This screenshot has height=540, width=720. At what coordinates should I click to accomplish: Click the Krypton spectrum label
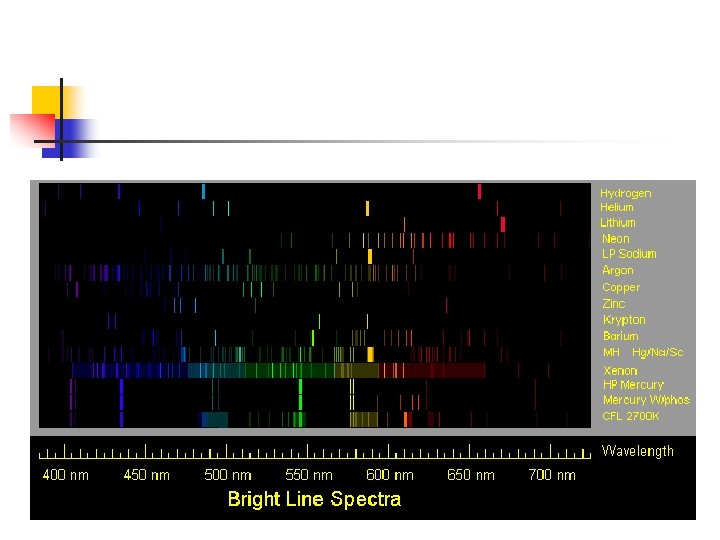pos(624,320)
